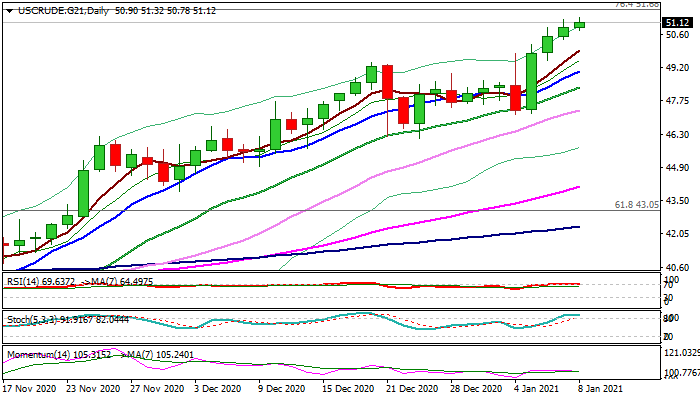Image resolution: width=700 pixels, height=400 pixels.
Task: Select the 23 Nov 2020 date label
Action: [94, 388]
